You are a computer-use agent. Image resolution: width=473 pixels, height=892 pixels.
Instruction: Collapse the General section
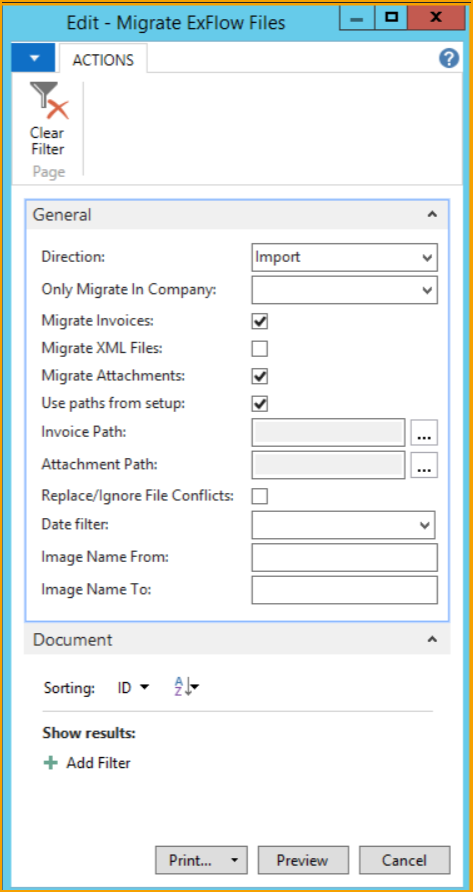click(433, 214)
